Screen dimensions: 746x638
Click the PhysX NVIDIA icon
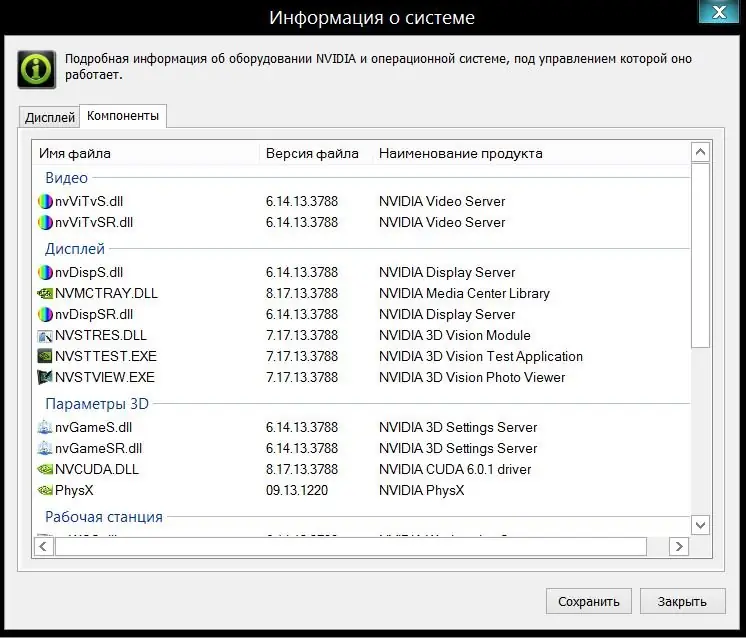point(45,491)
